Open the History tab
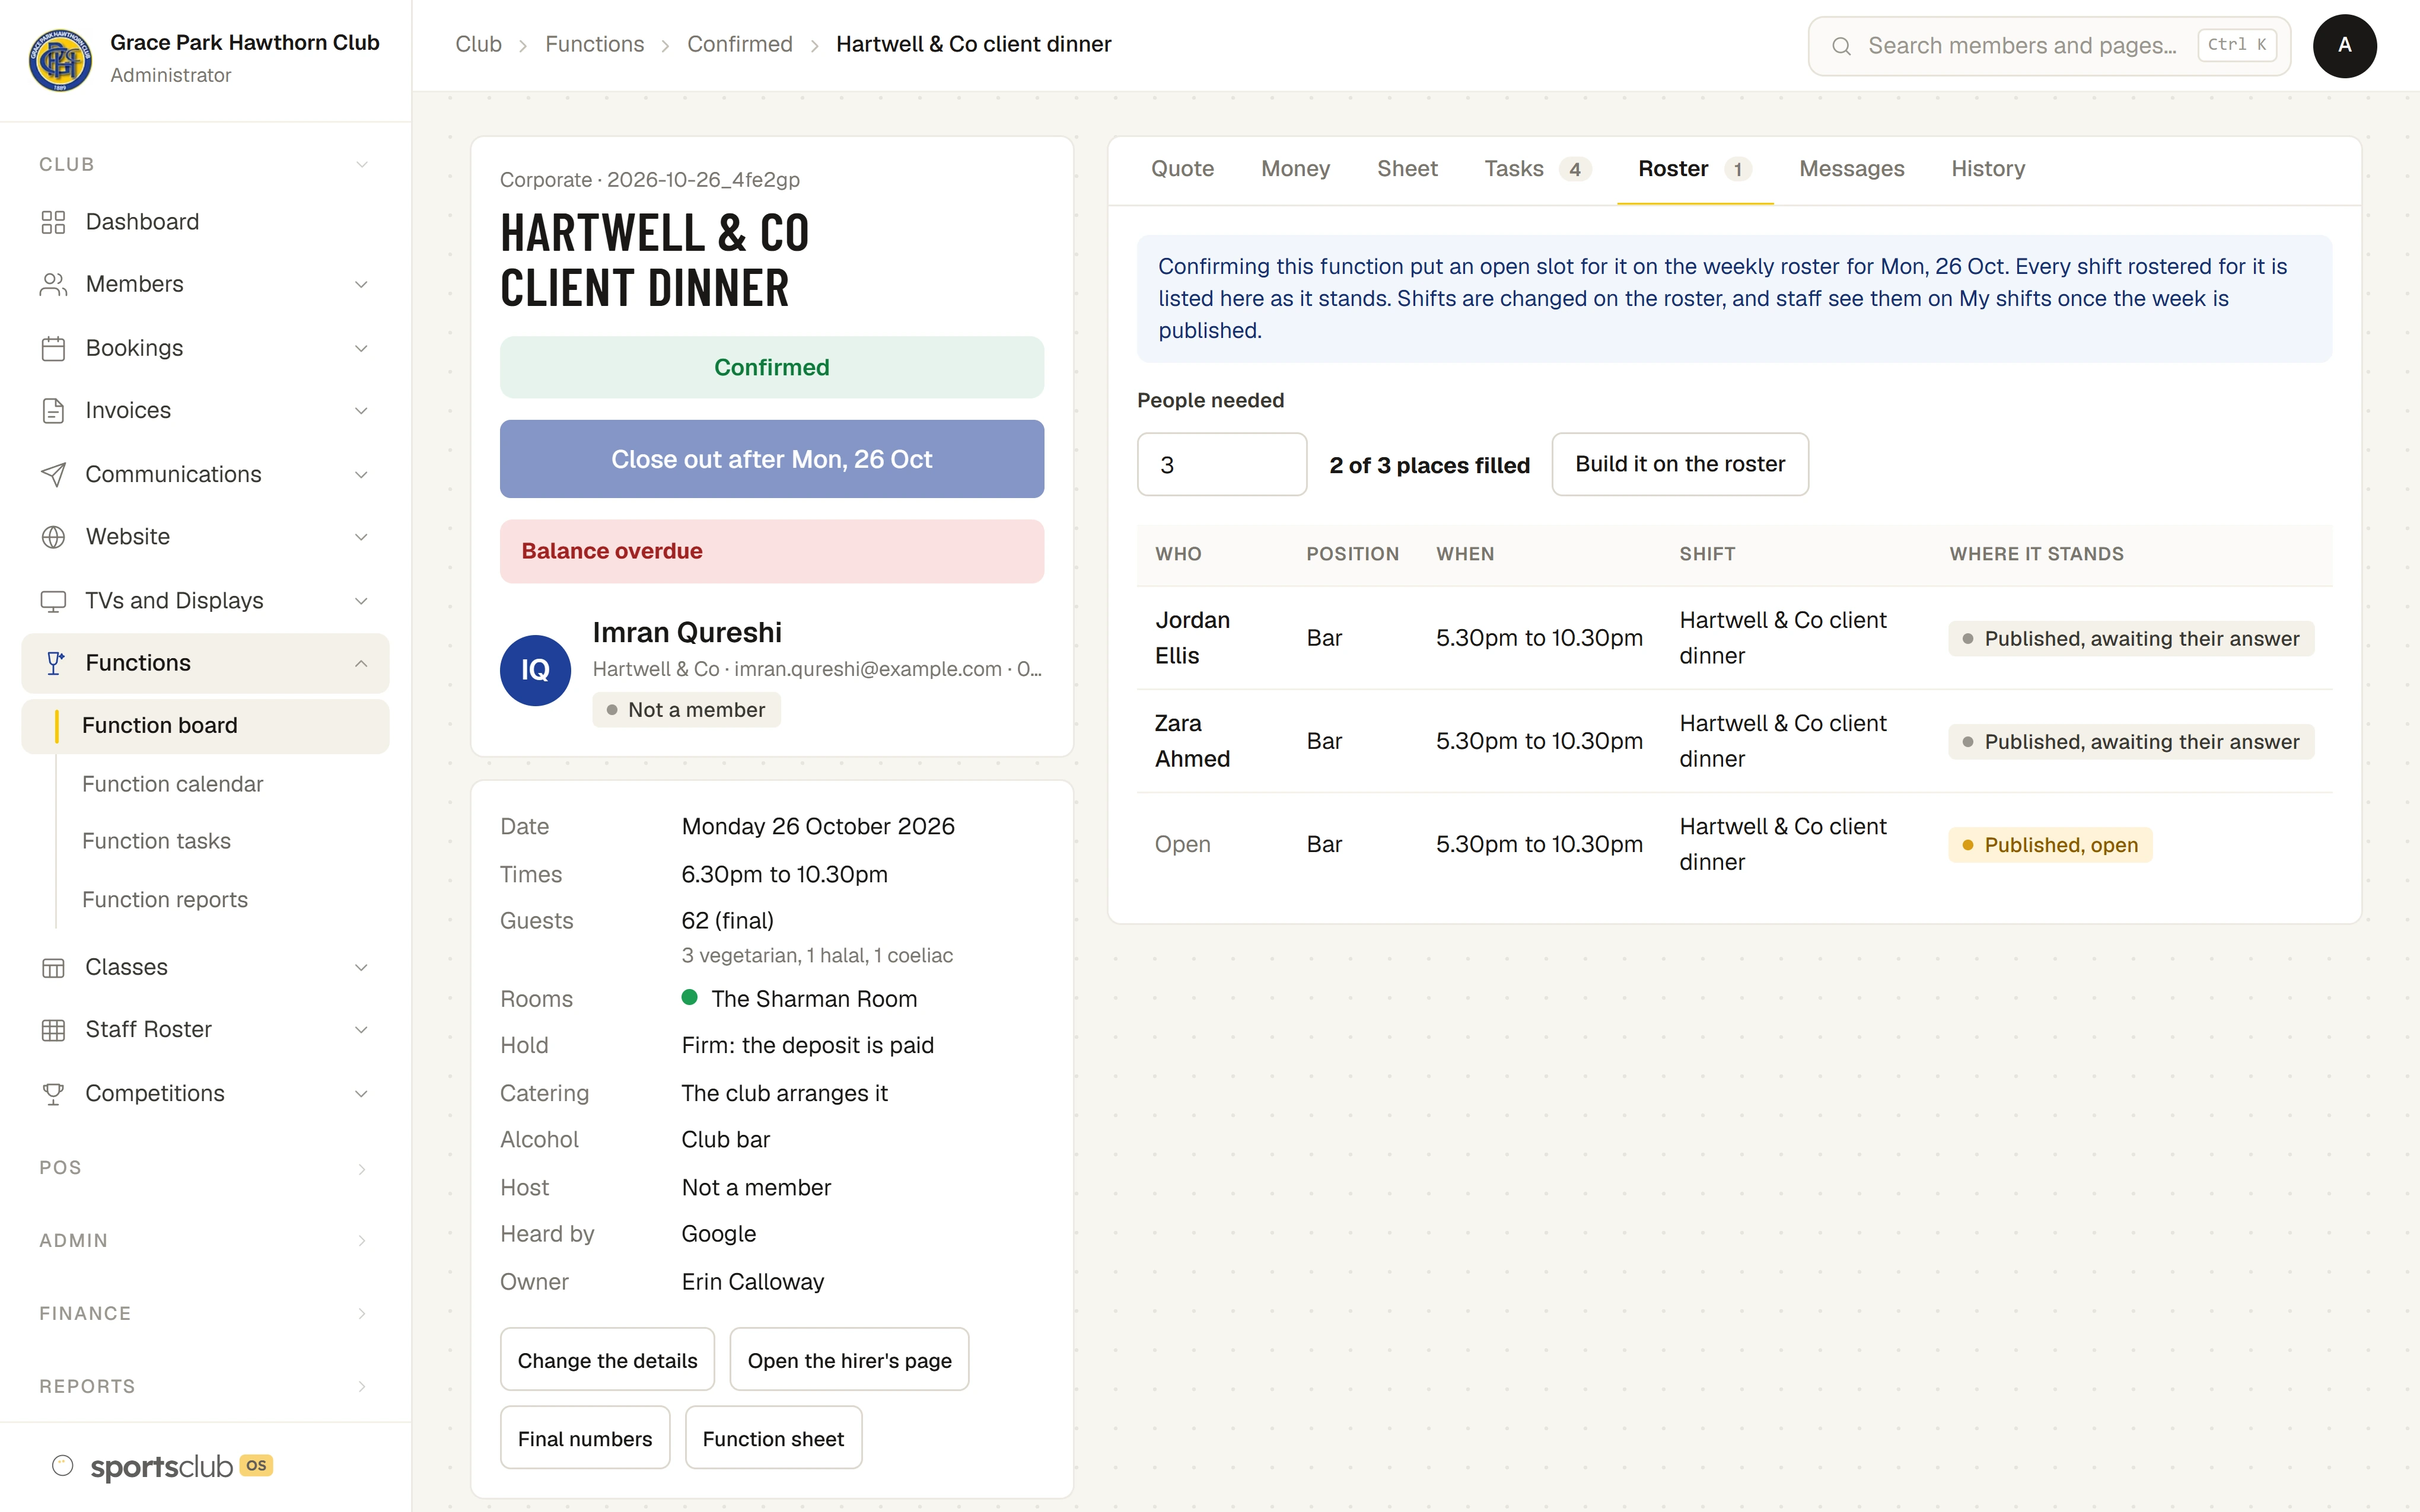Screen dimensions: 2420x1512 pyautogui.click(x=1987, y=169)
